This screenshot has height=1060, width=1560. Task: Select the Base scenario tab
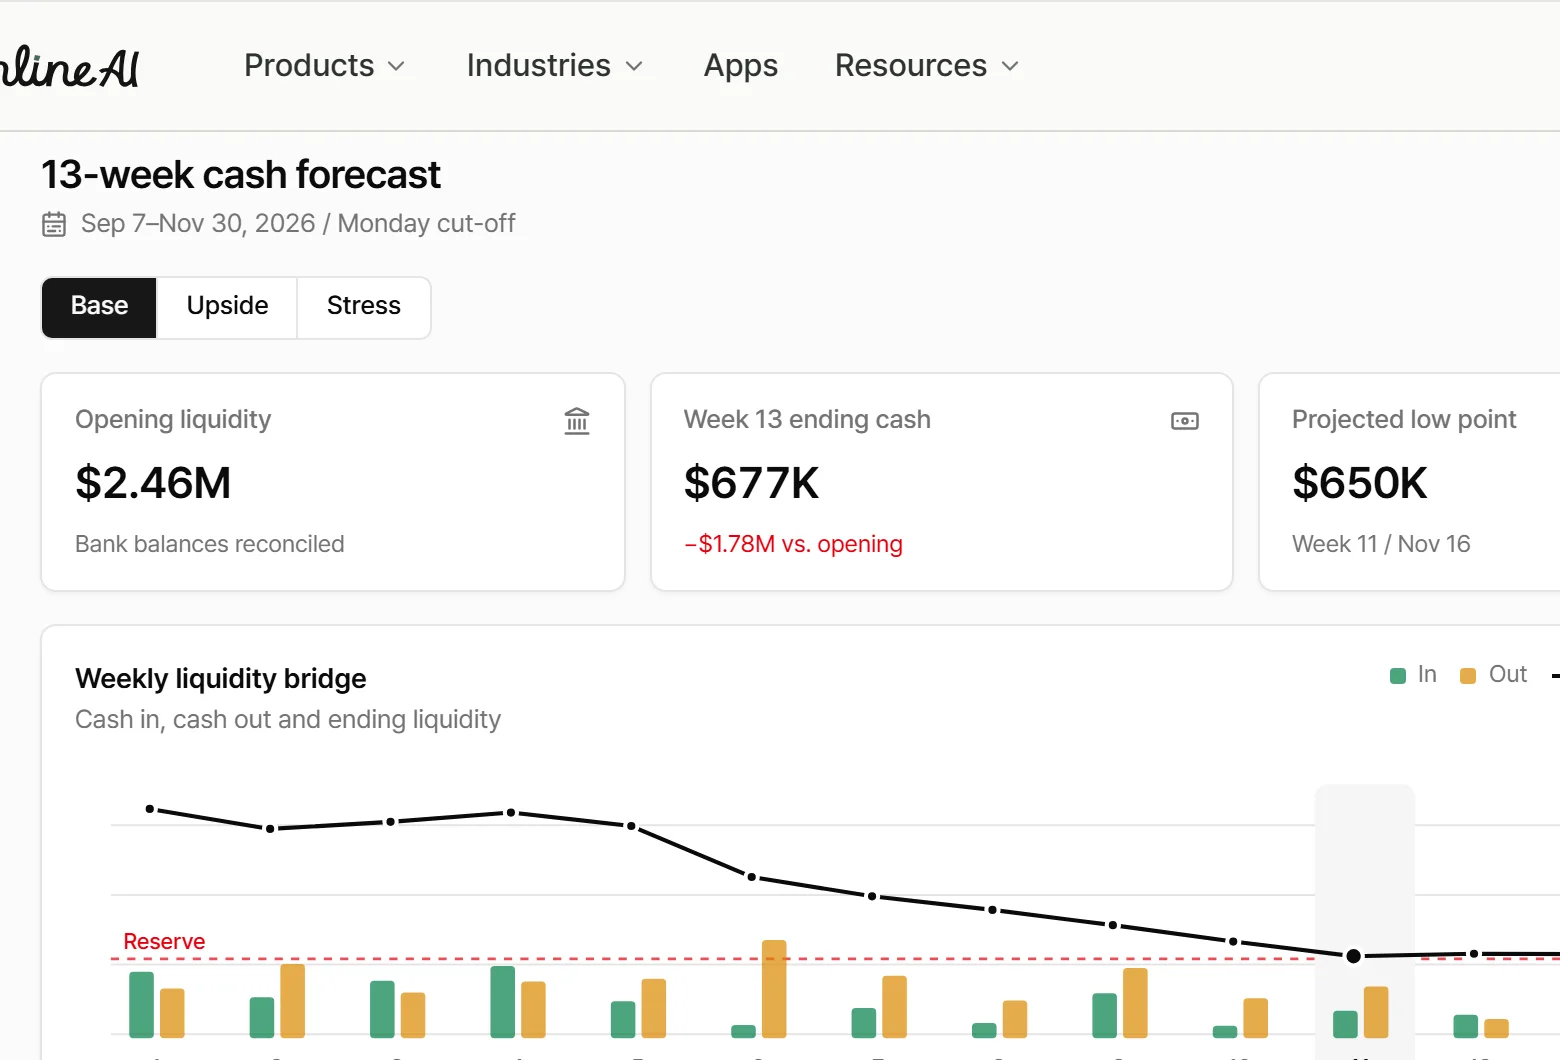pyautogui.click(x=99, y=307)
